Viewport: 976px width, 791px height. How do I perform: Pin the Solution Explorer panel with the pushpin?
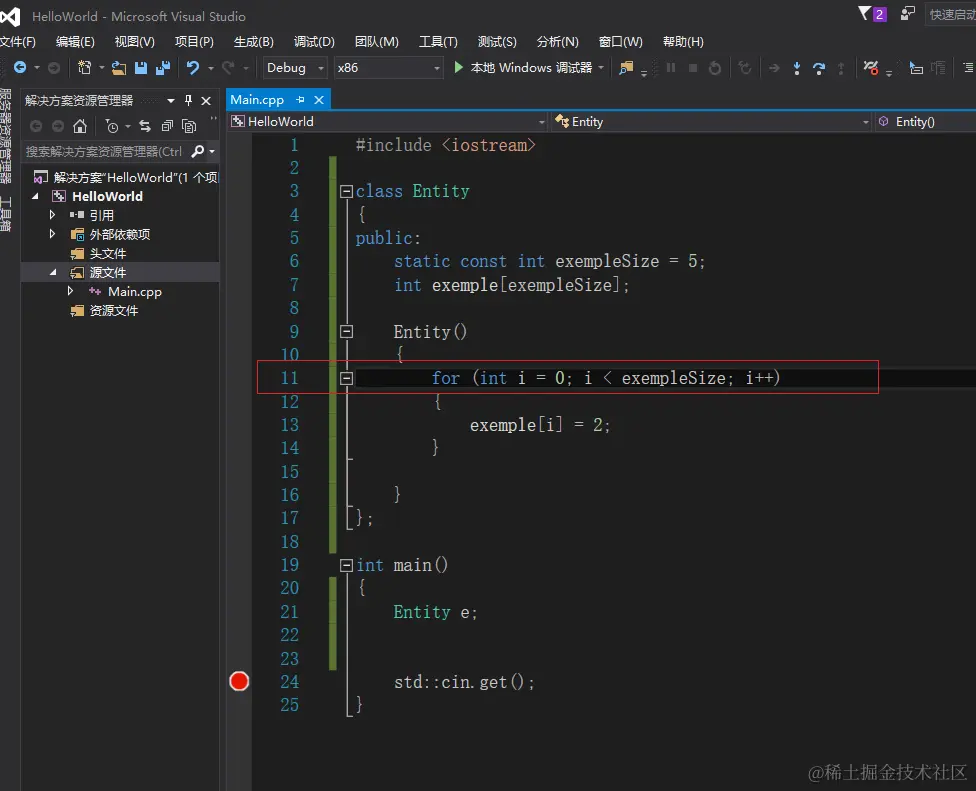[x=189, y=100]
